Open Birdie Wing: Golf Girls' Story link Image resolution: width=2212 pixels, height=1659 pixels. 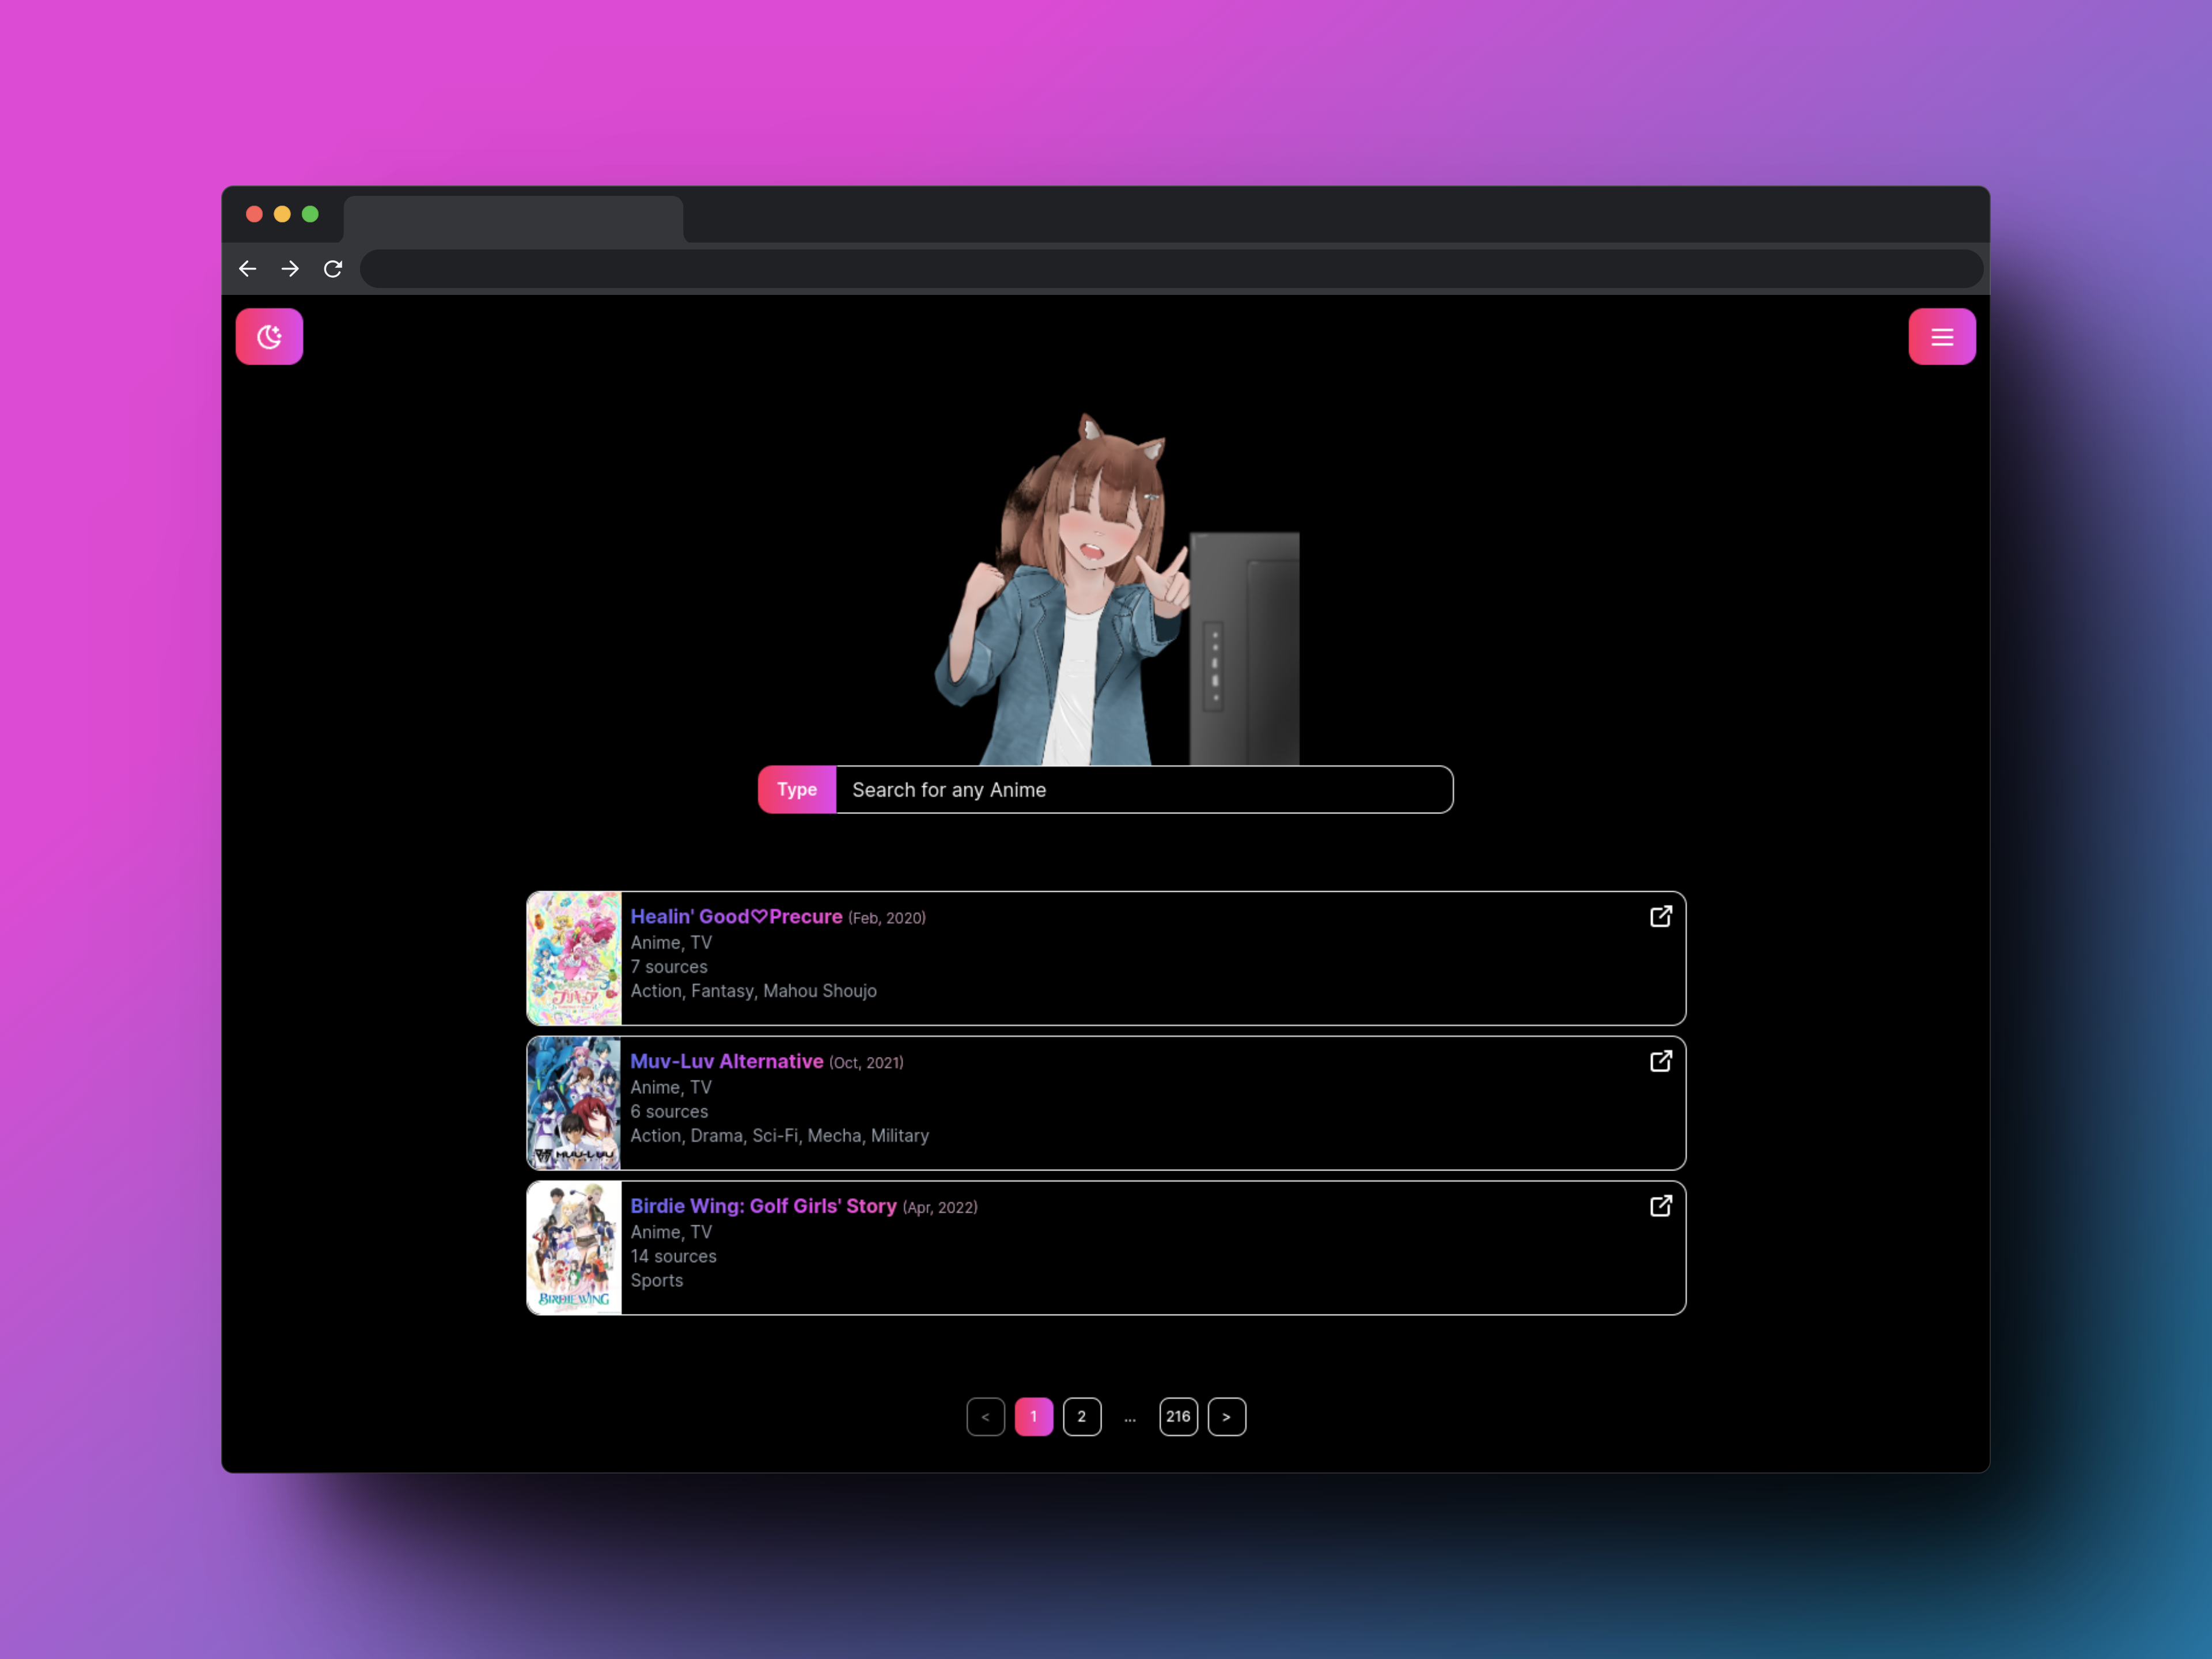763,1206
